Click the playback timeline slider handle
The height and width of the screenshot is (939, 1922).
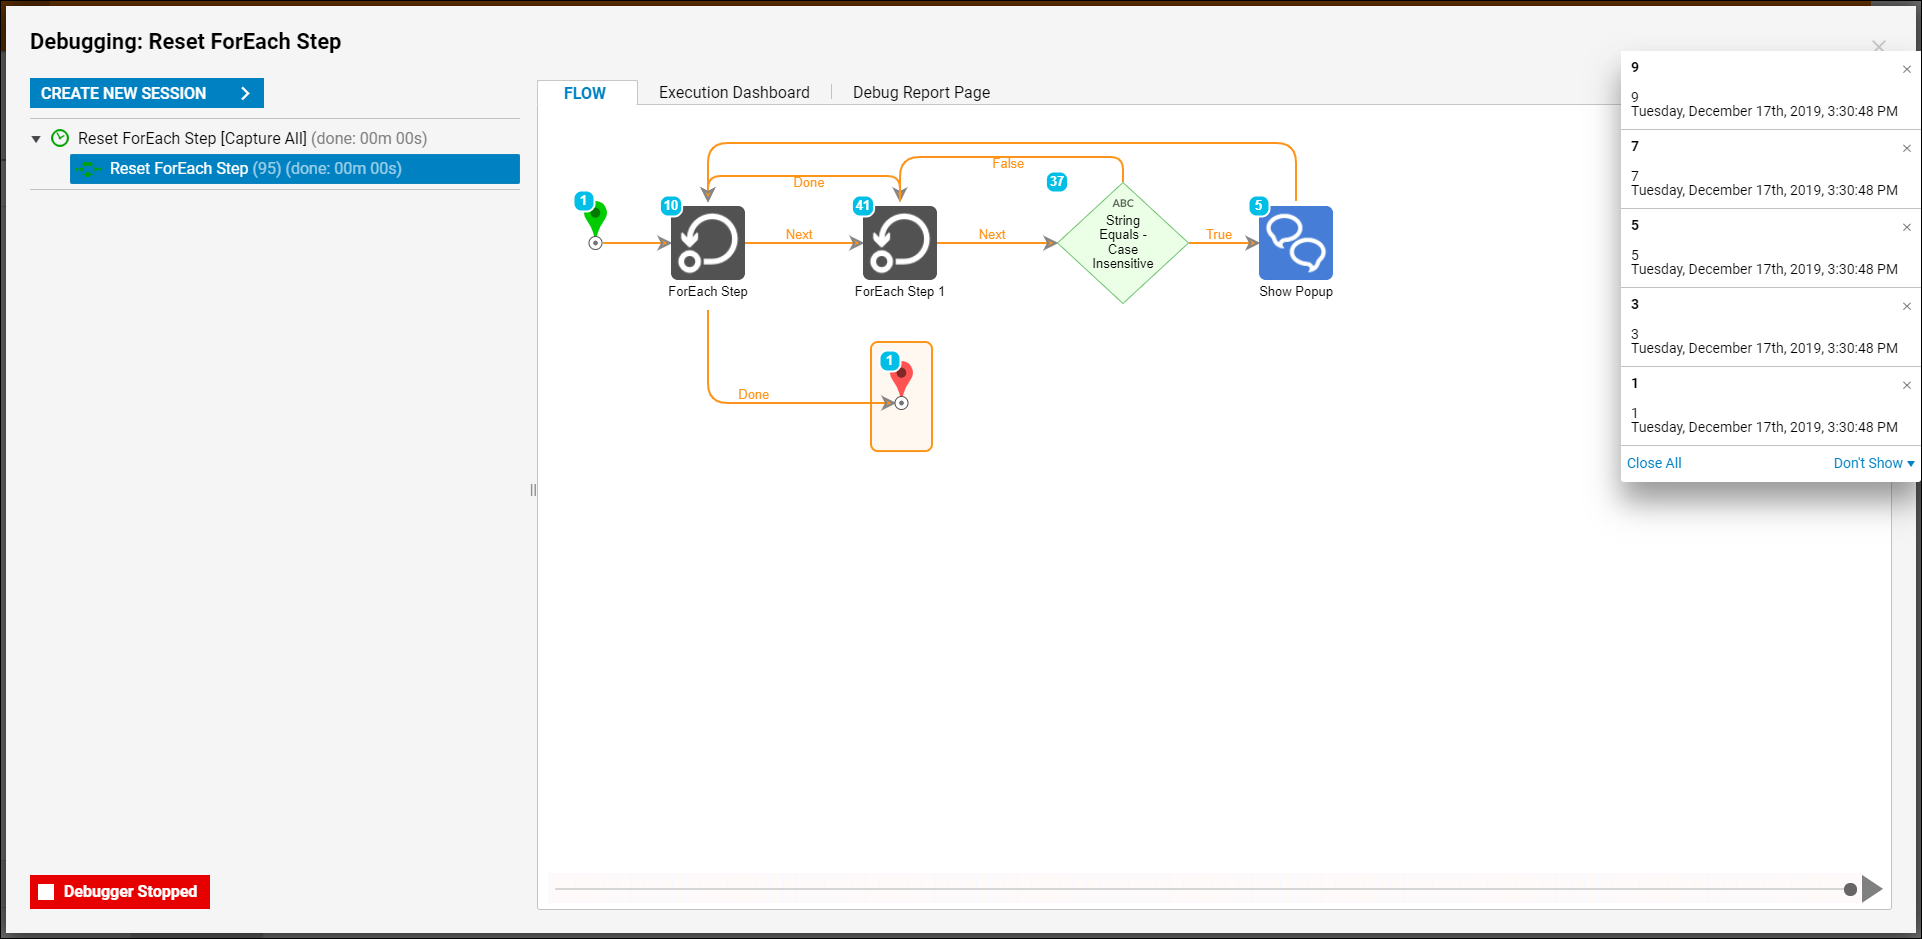pos(1850,889)
